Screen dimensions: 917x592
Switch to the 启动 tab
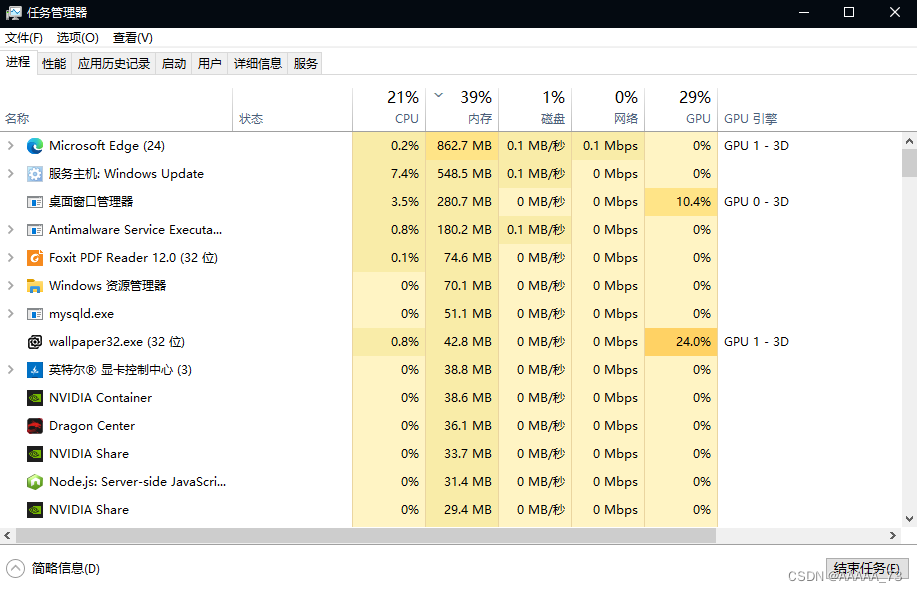[174, 63]
